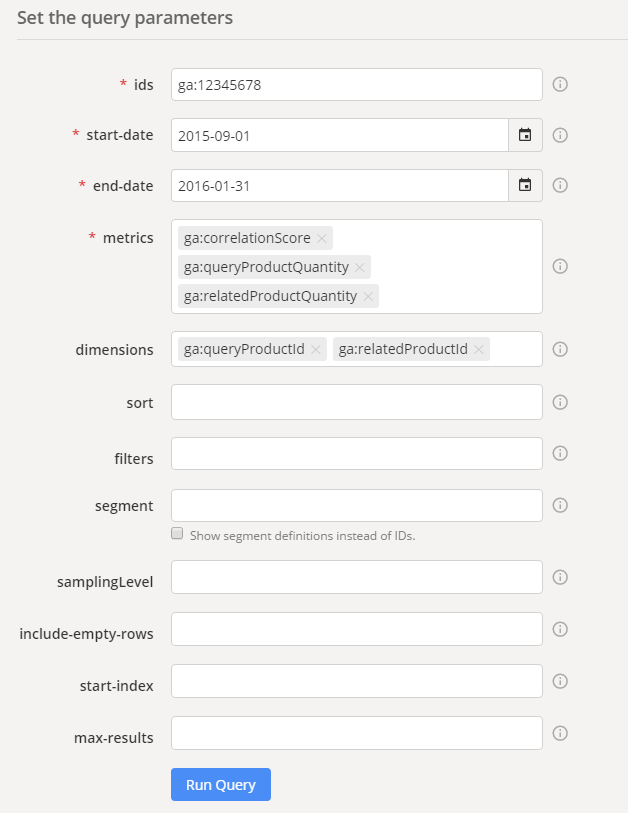Open the samplingLevel field
Image resolution: width=628 pixels, height=813 pixels.
tap(357, 577)
